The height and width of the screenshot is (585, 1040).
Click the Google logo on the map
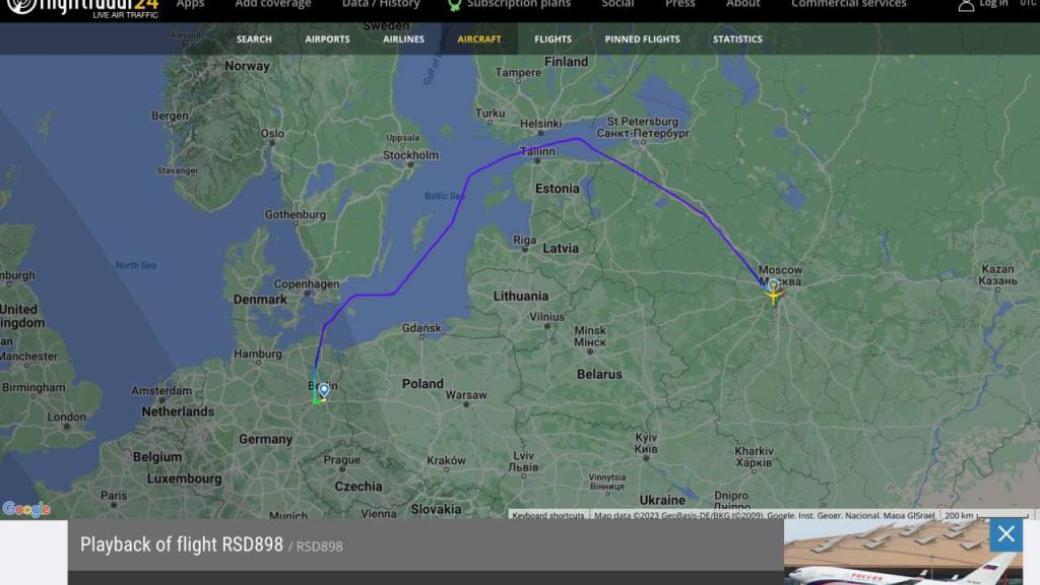27,509
